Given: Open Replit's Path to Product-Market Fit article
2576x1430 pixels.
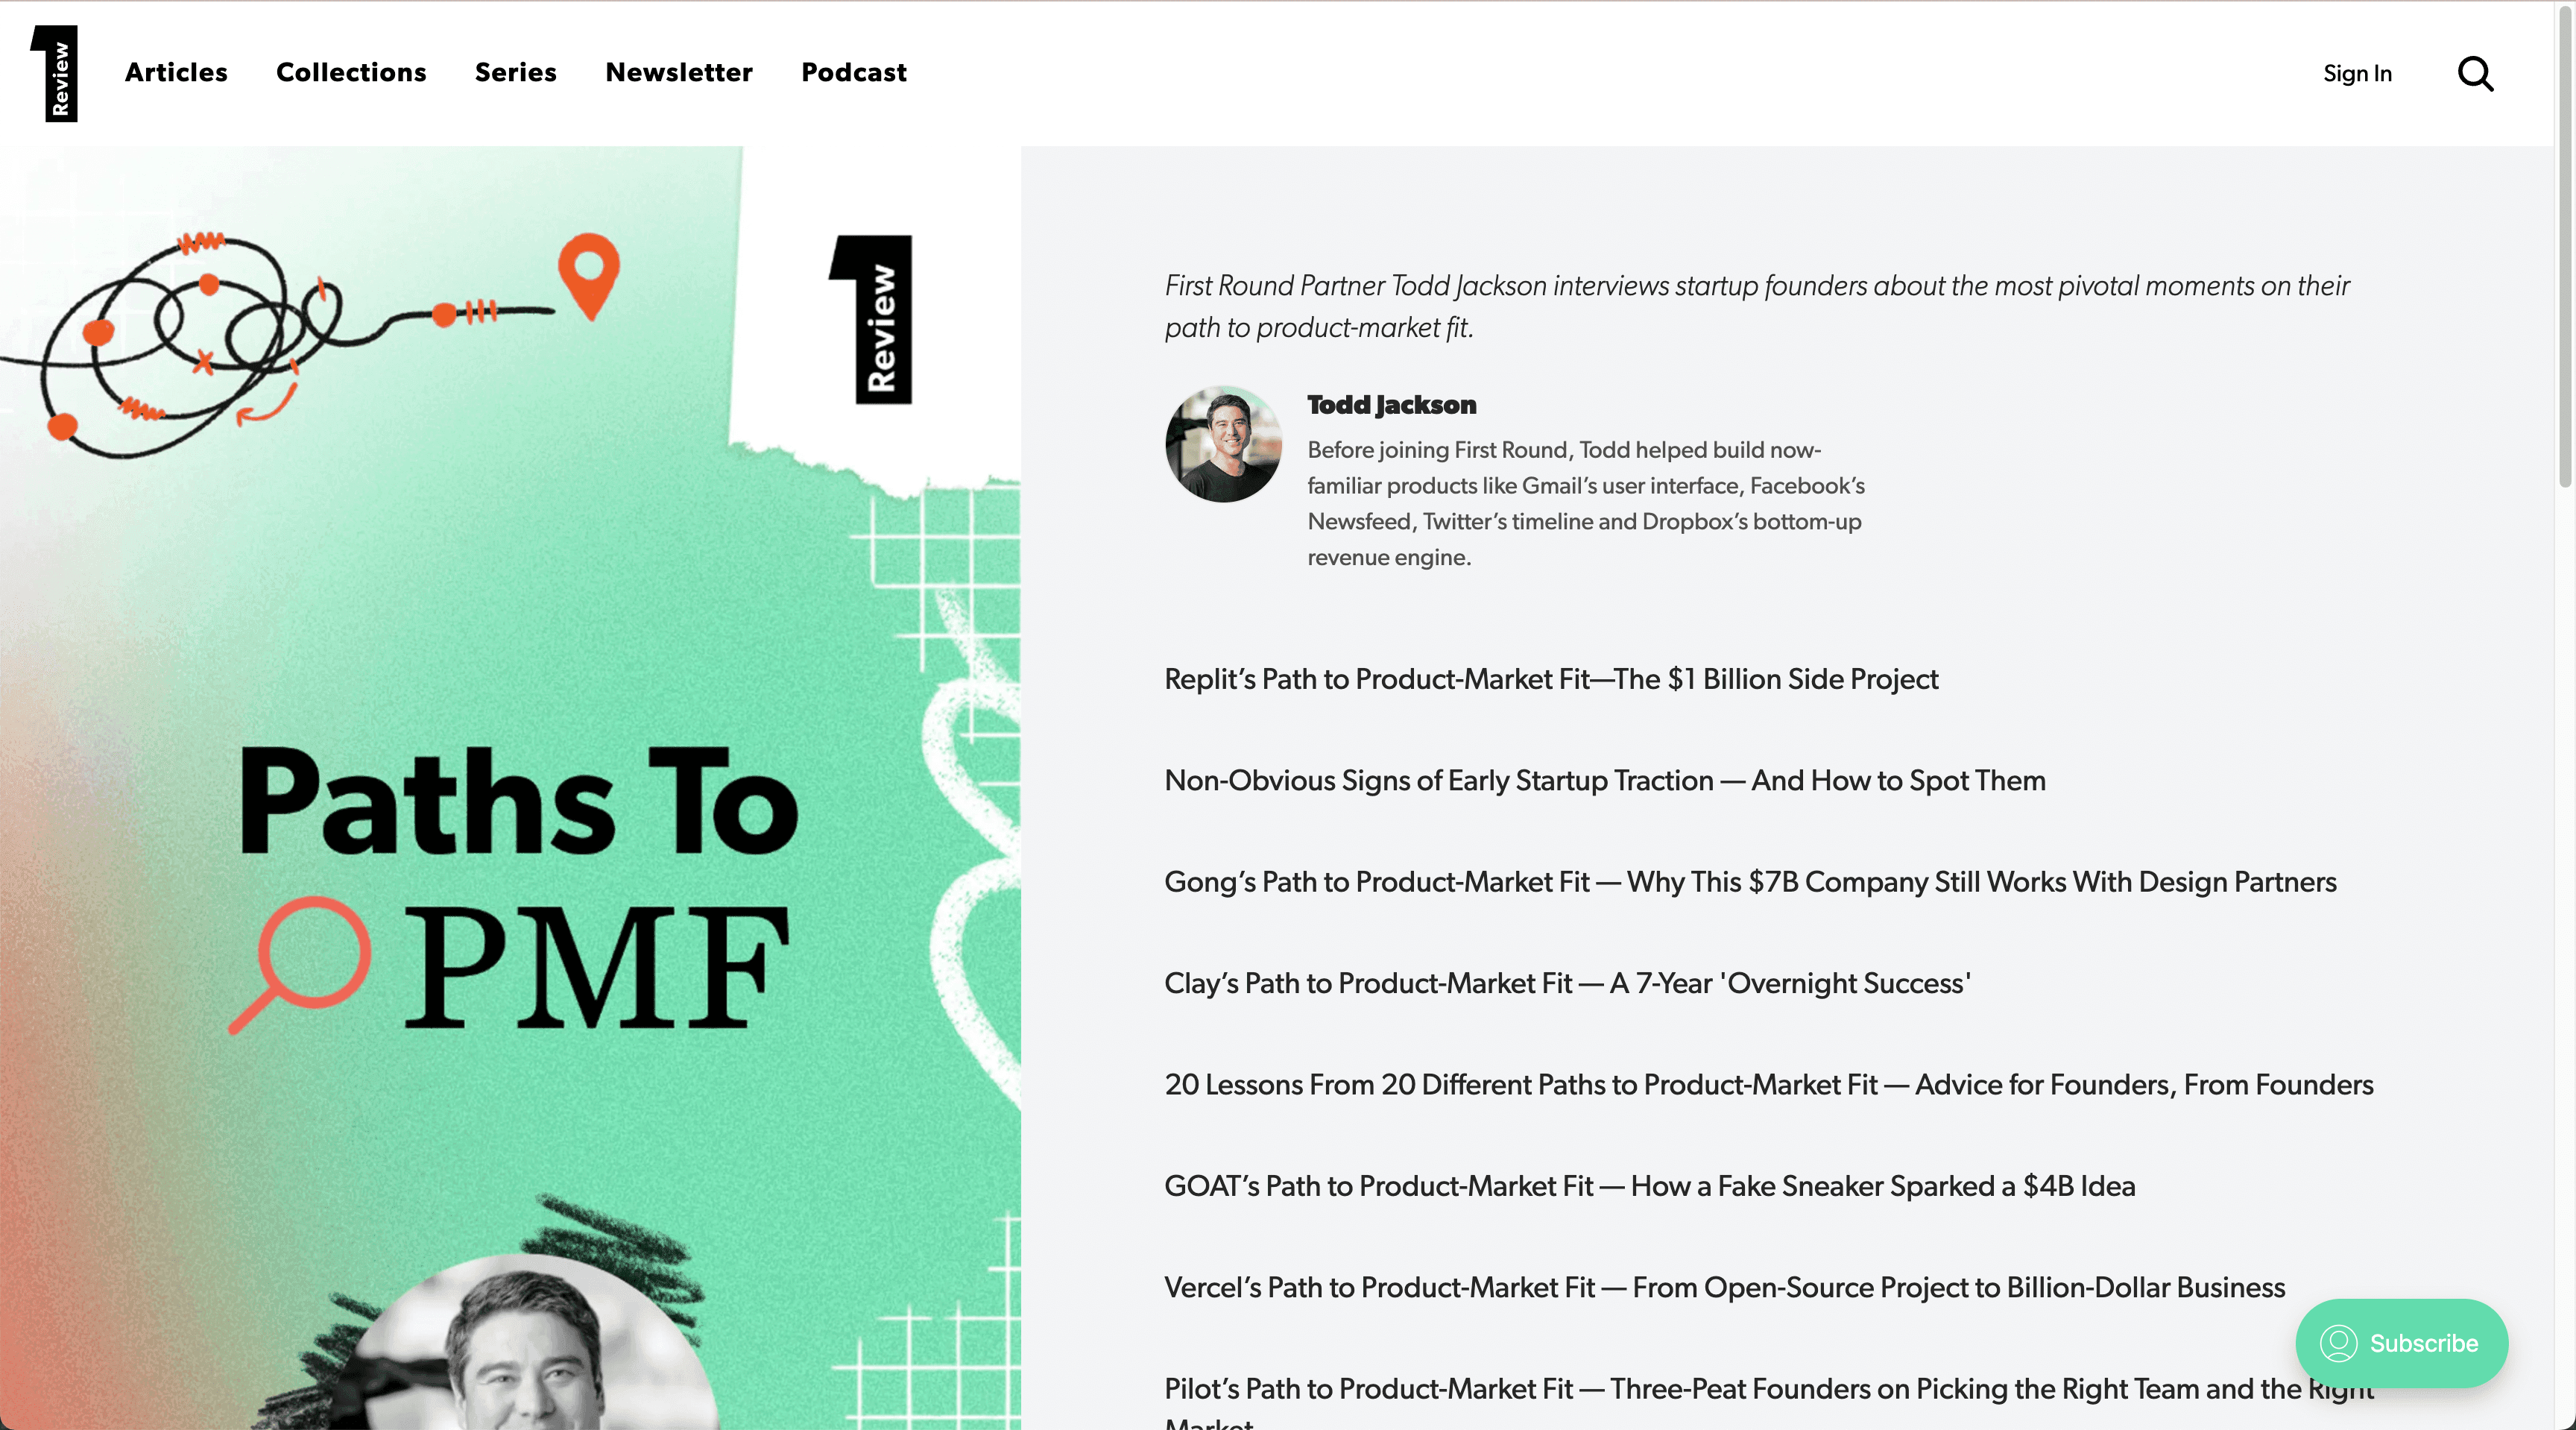Looking at the screenshot, I should [1551, 679].
